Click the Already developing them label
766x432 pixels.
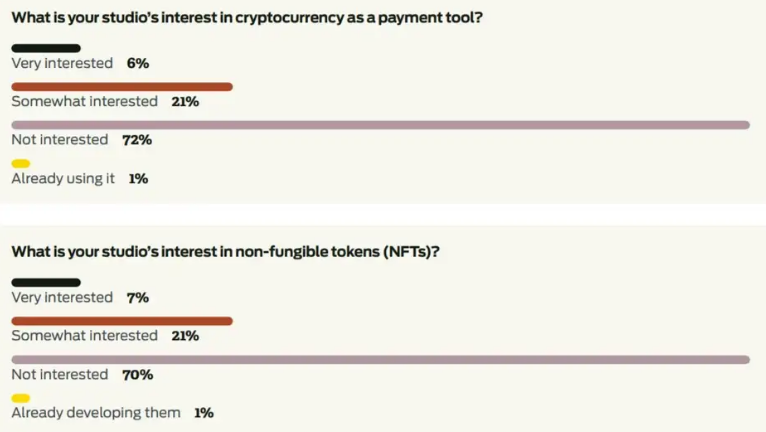[96, 413]
